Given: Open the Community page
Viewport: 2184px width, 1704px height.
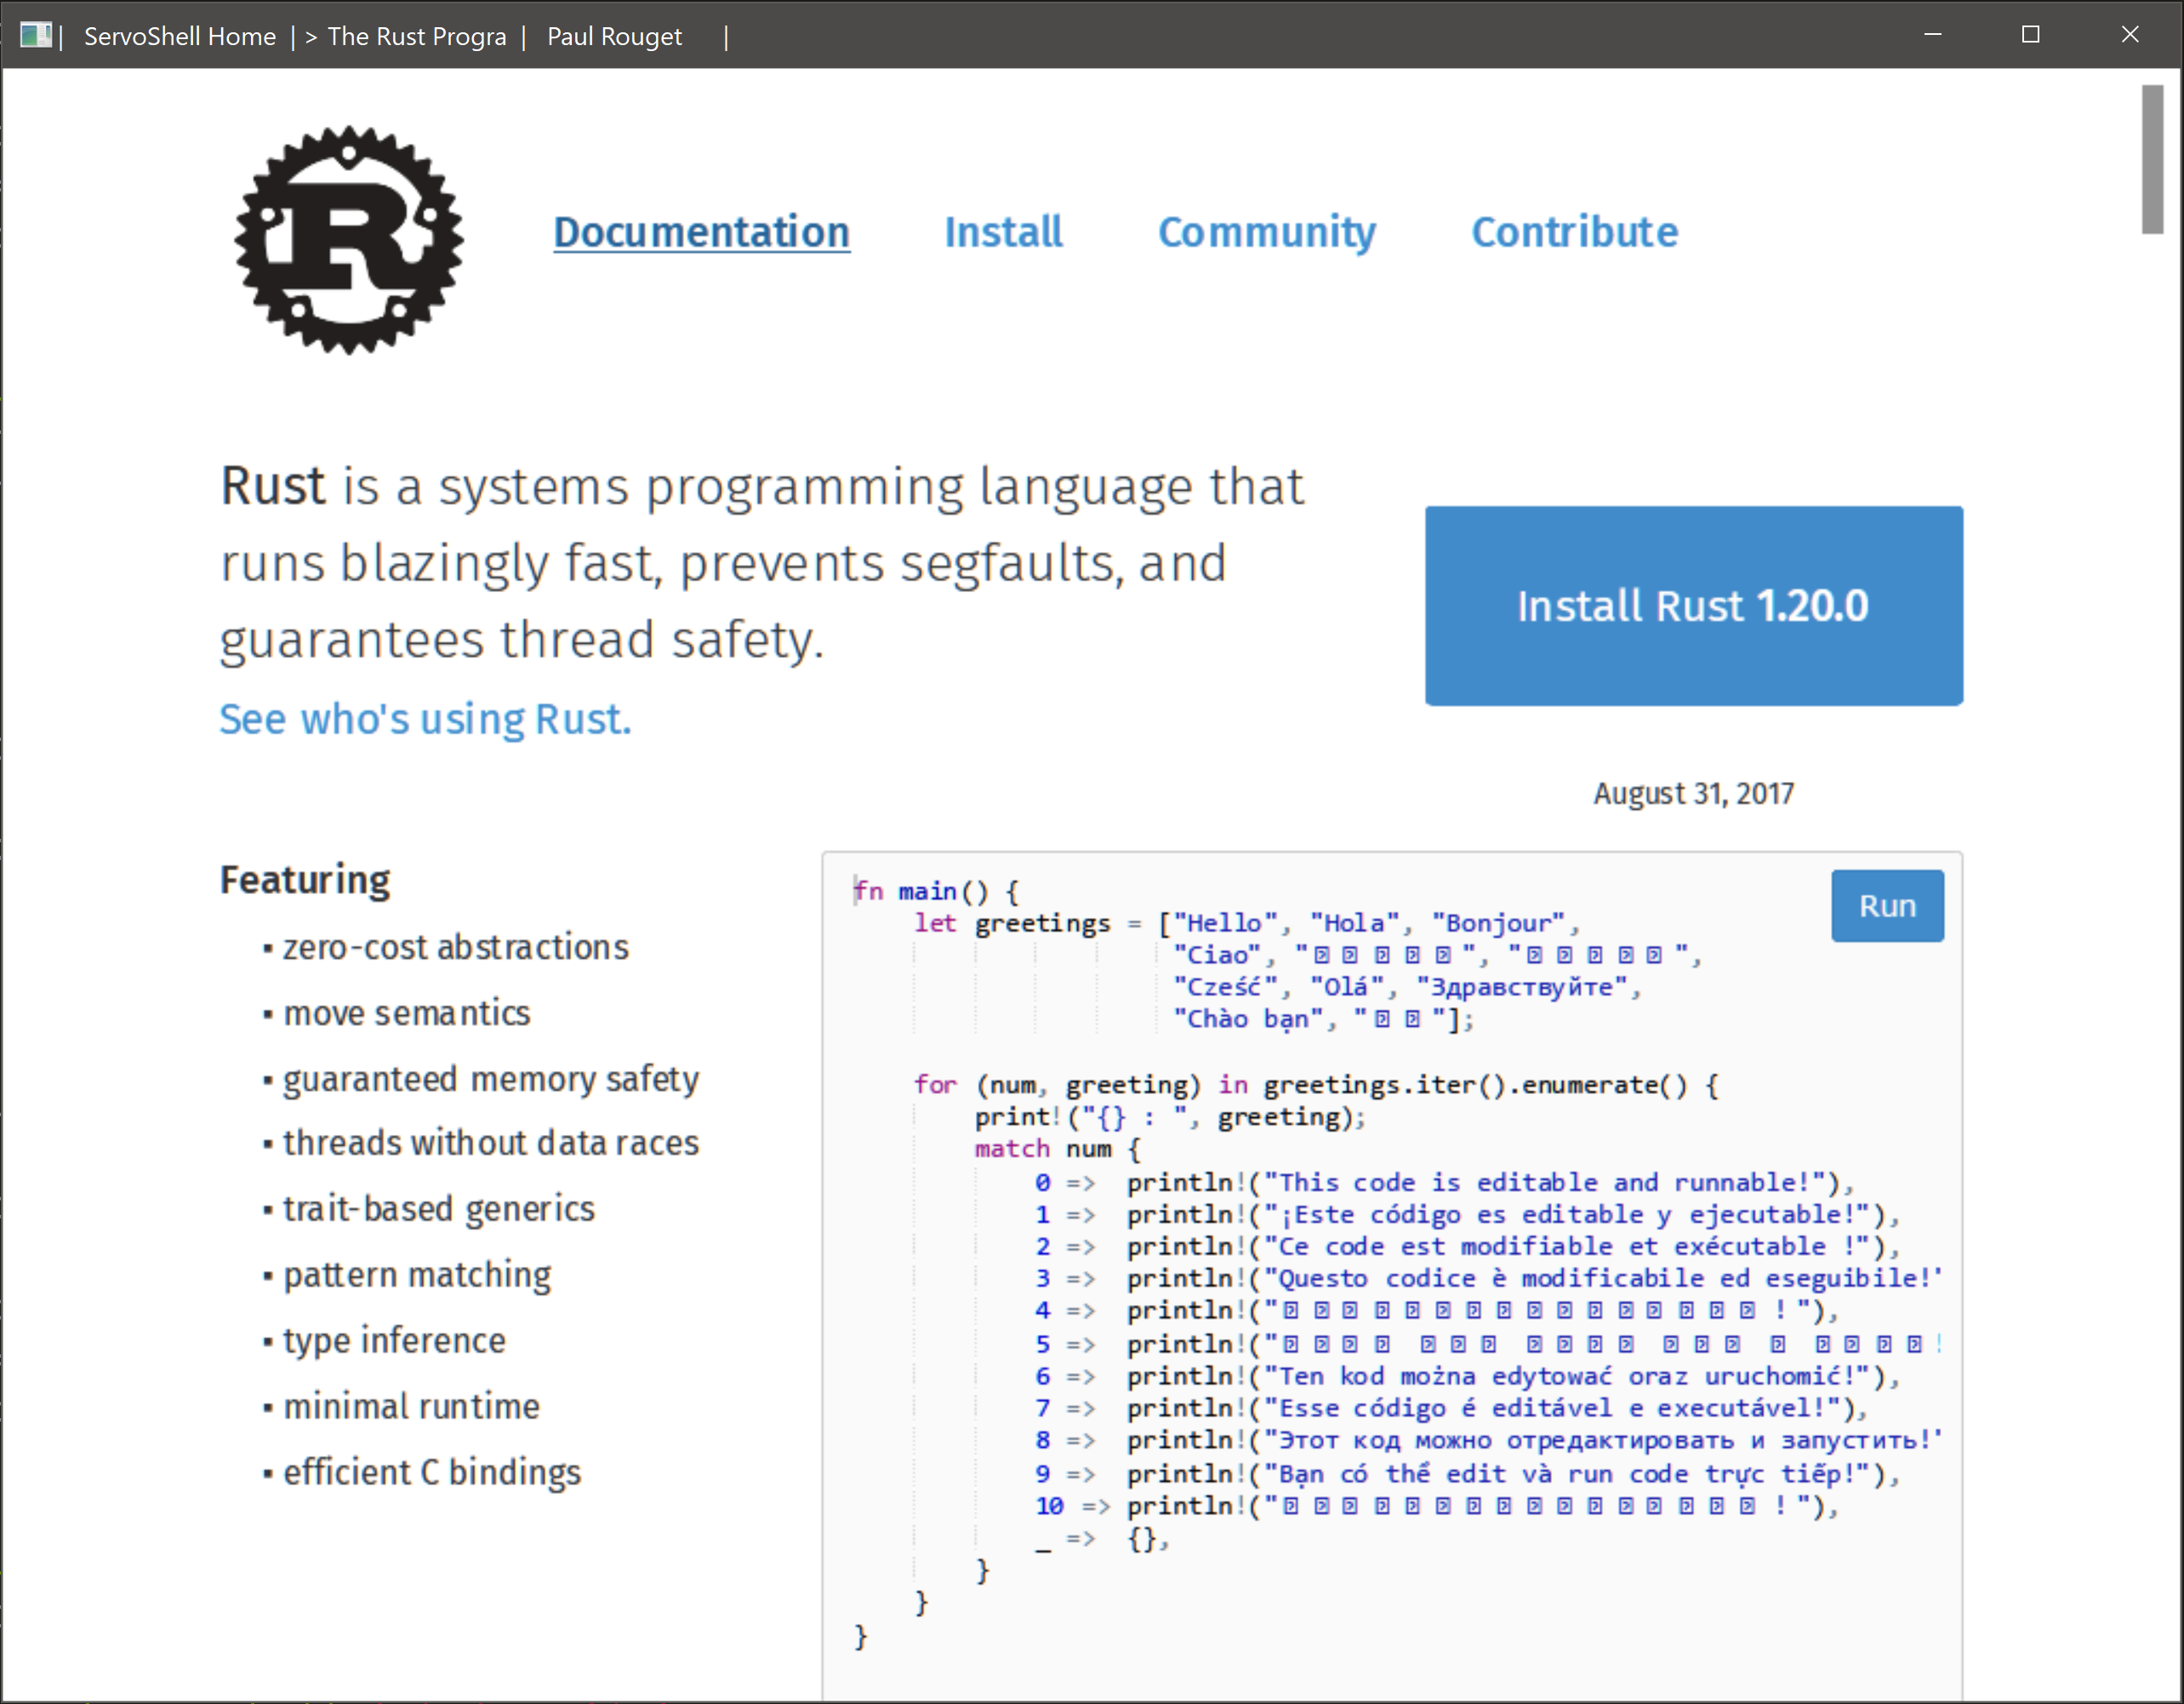Looking at the screenshot, I should pos(1268,232).
